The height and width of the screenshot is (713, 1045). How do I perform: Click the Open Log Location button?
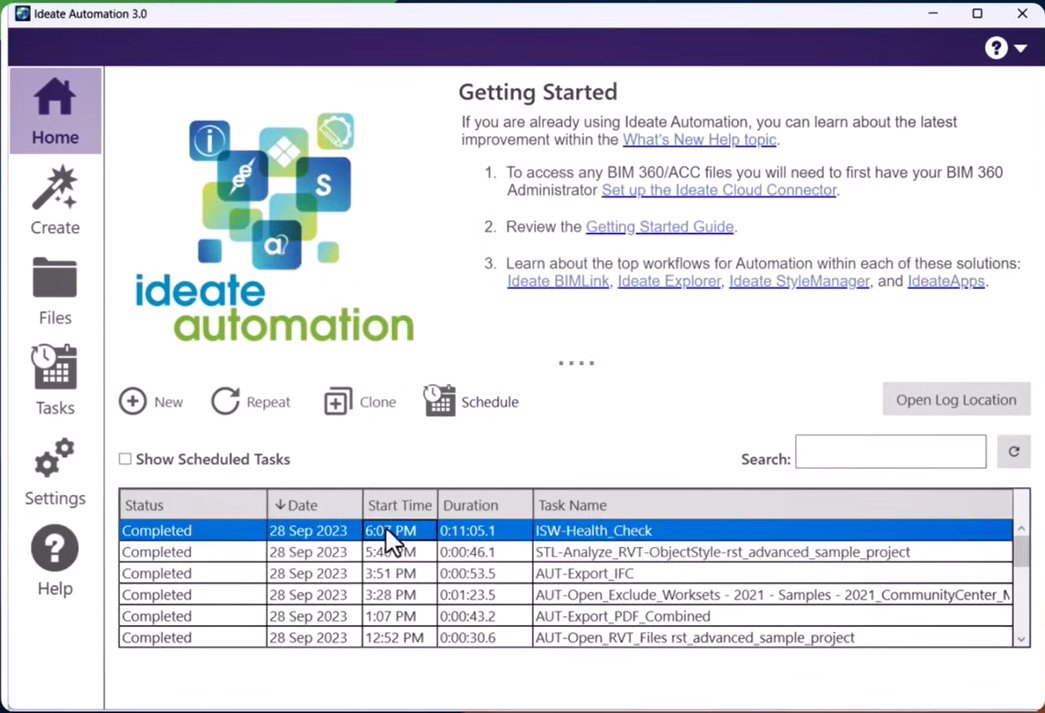pyautogui.click(x=956, y=399)
